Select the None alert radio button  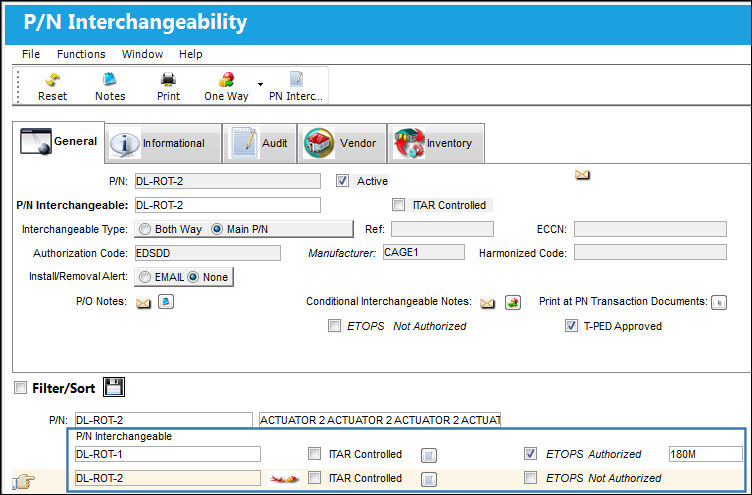coord(193,277)
